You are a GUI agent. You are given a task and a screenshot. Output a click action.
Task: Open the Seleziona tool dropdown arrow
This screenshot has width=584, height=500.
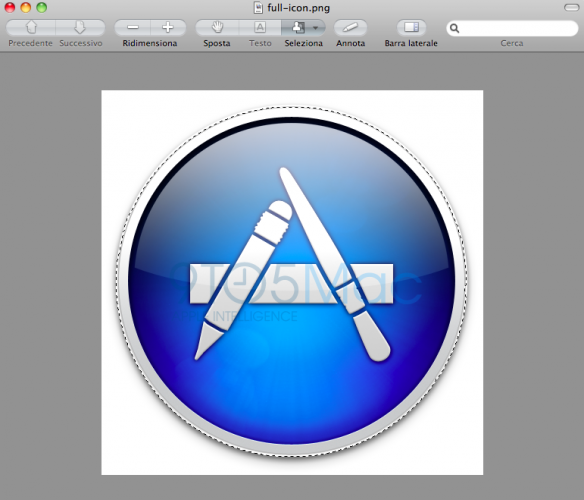315,28
